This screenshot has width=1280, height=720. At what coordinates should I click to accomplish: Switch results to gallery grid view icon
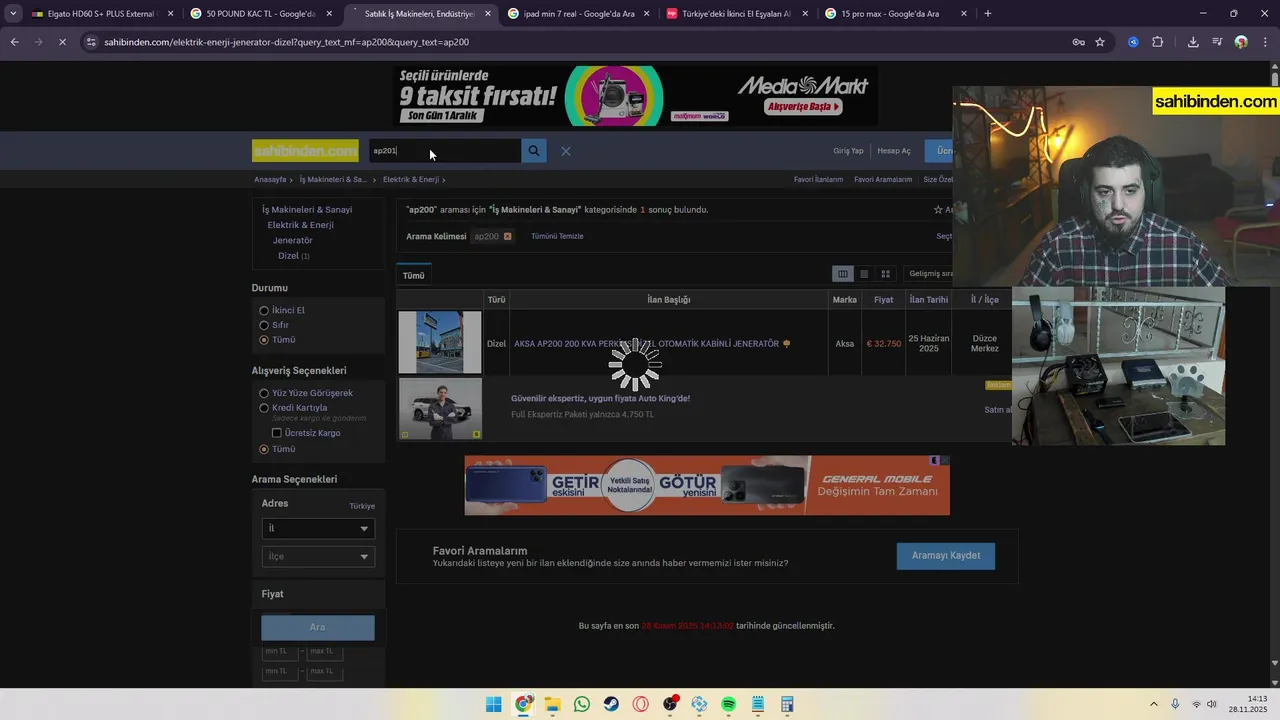(x=885, y=274)
